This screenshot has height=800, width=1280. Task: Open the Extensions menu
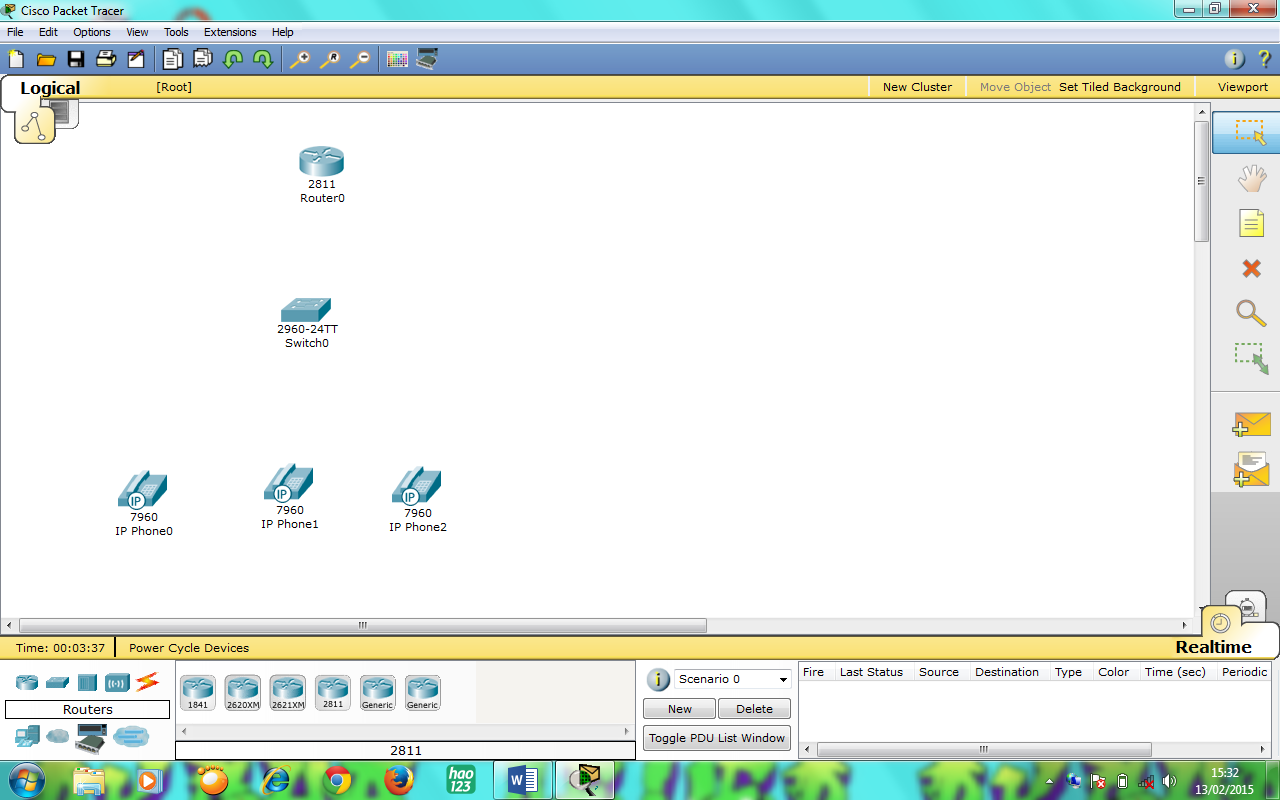click(229, 32)
